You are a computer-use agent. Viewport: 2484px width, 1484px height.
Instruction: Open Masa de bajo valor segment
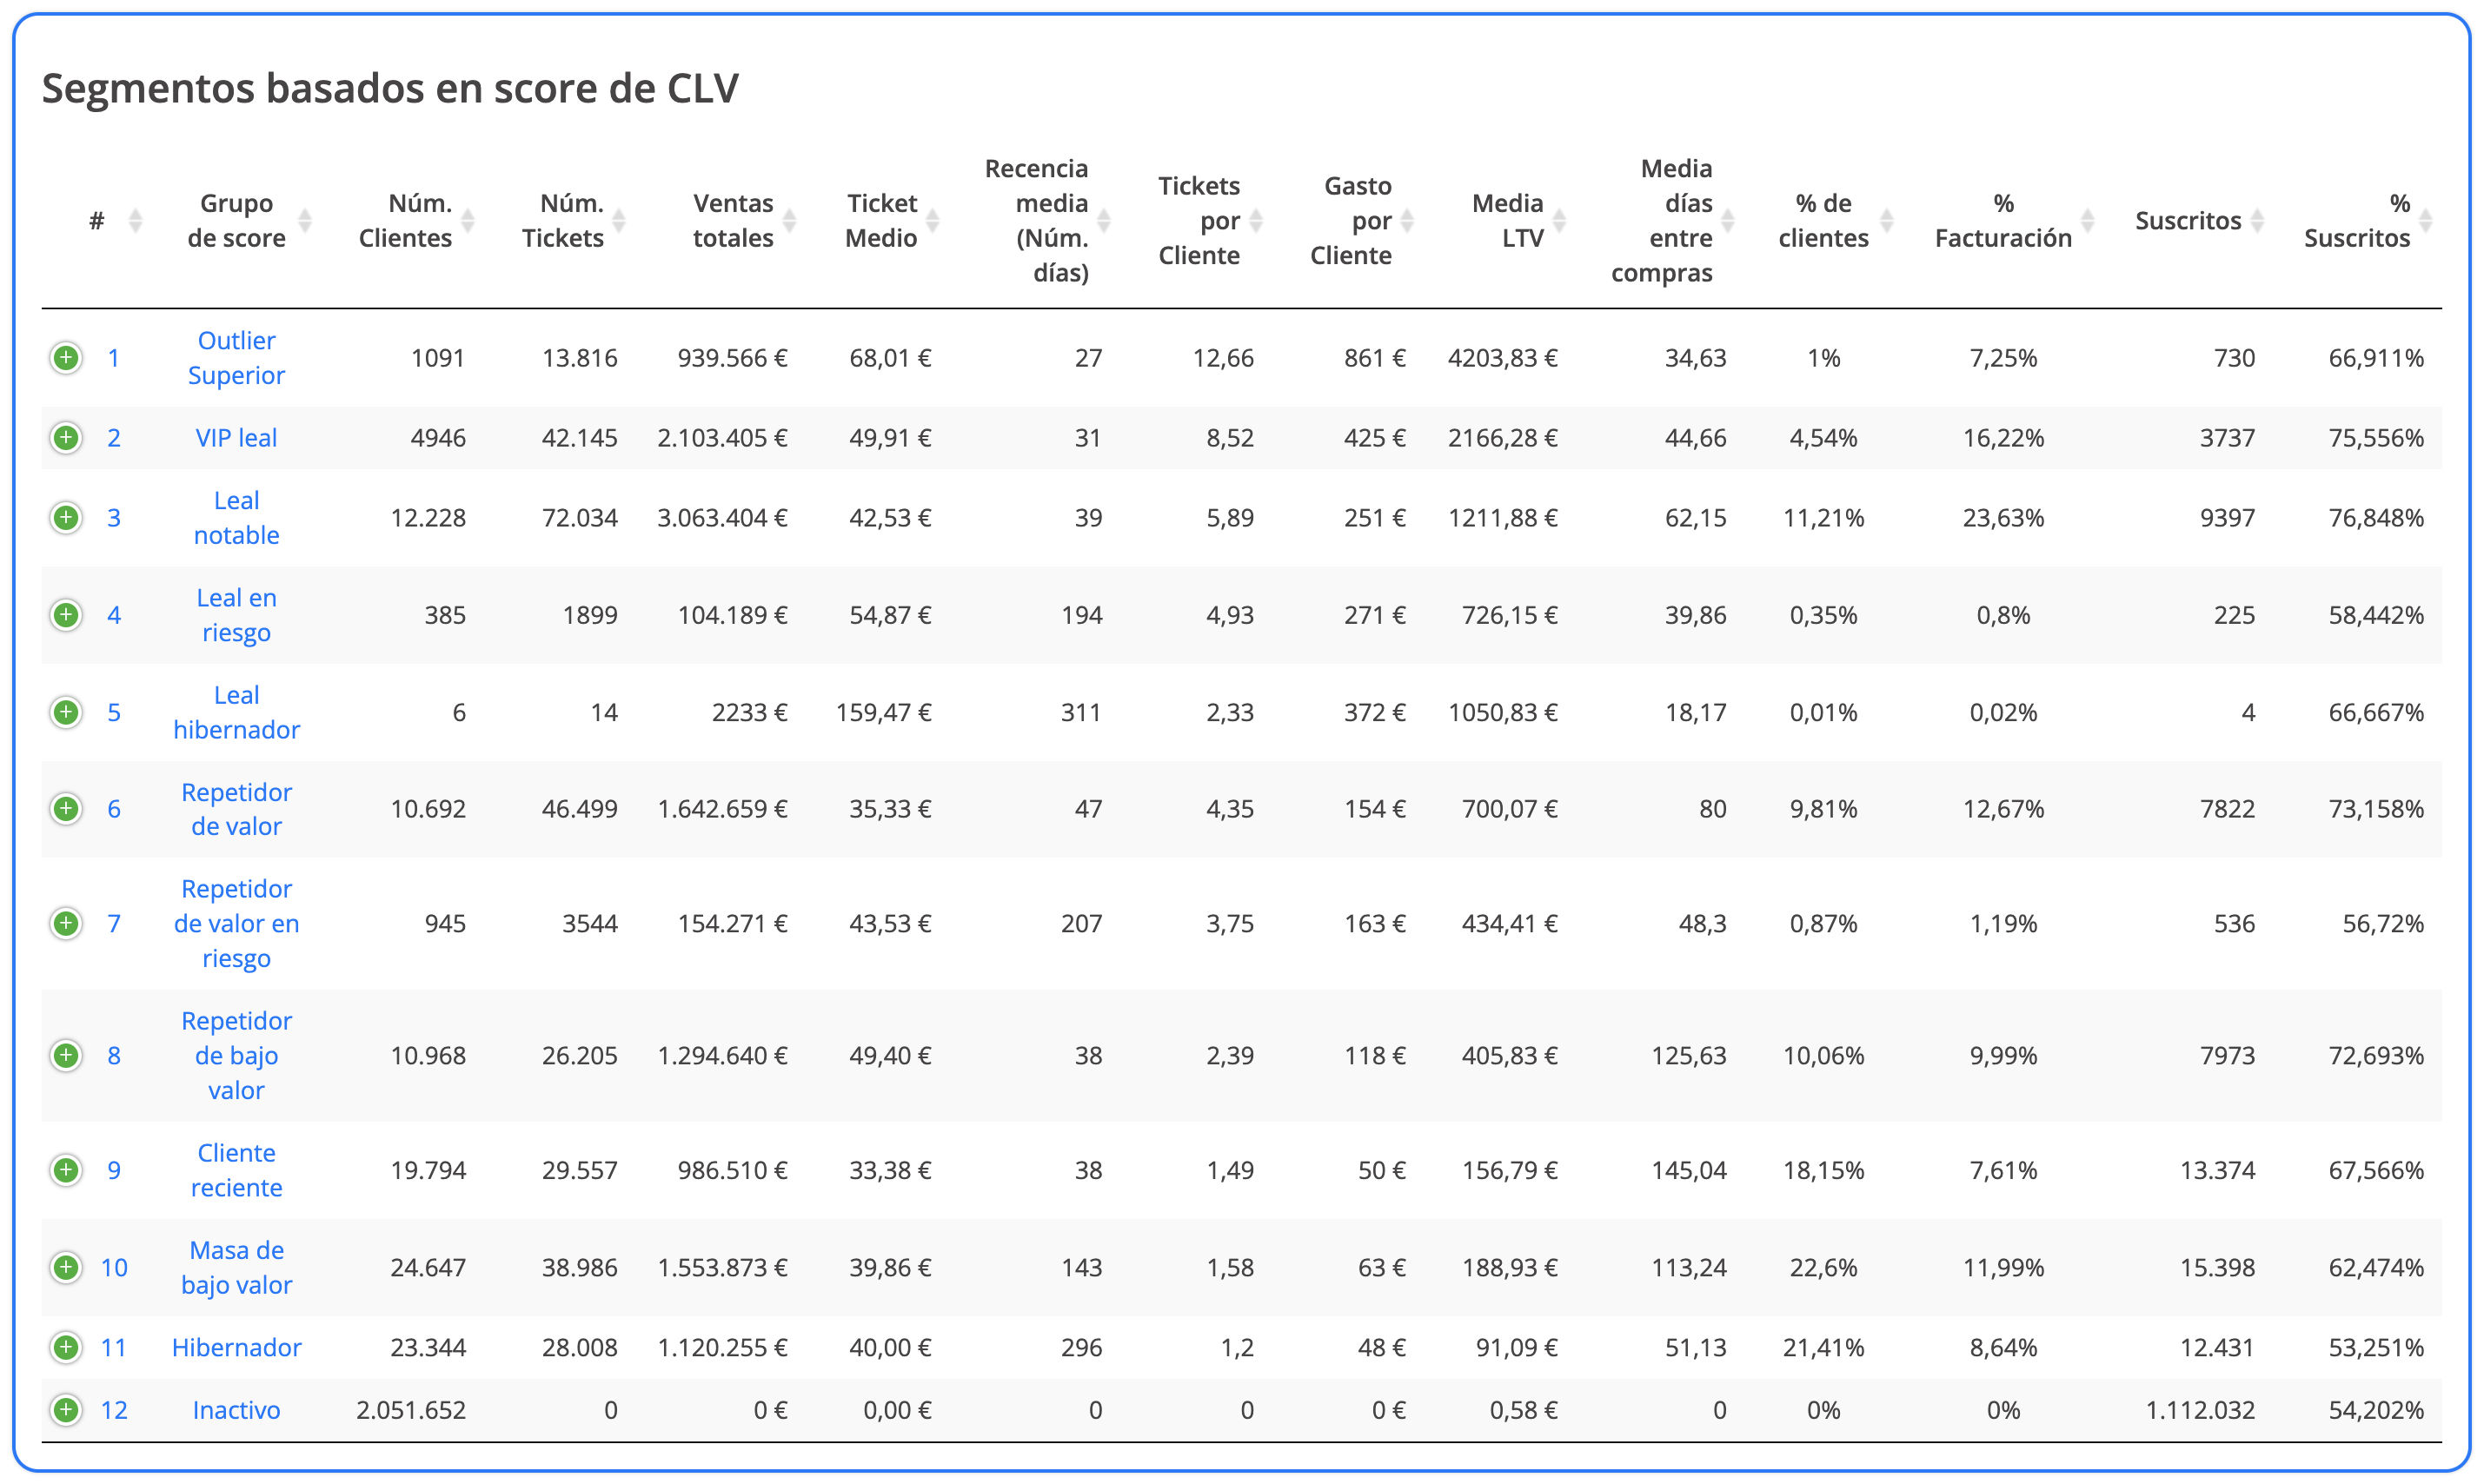[236, 1267]
